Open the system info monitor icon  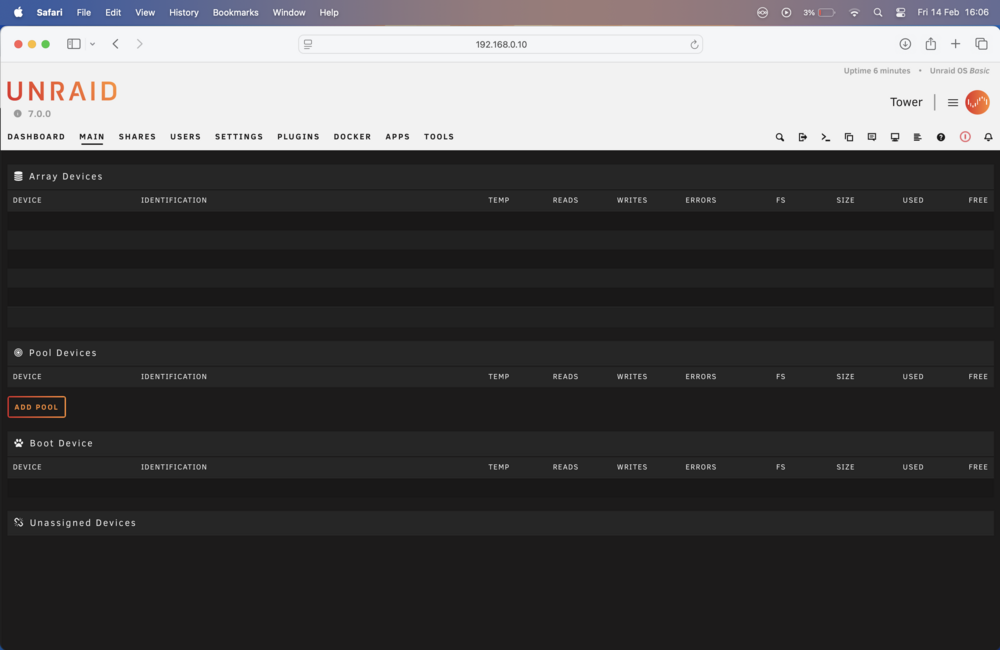pyautogui.click(x=895, y=137)
